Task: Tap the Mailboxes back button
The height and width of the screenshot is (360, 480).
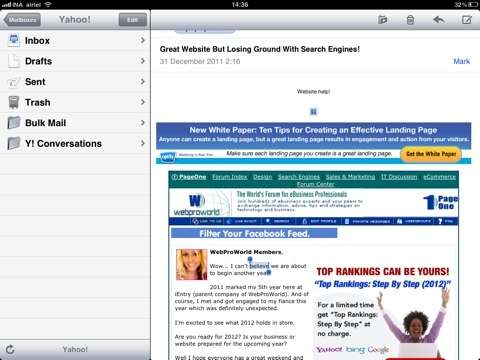Action: (22, 20)
